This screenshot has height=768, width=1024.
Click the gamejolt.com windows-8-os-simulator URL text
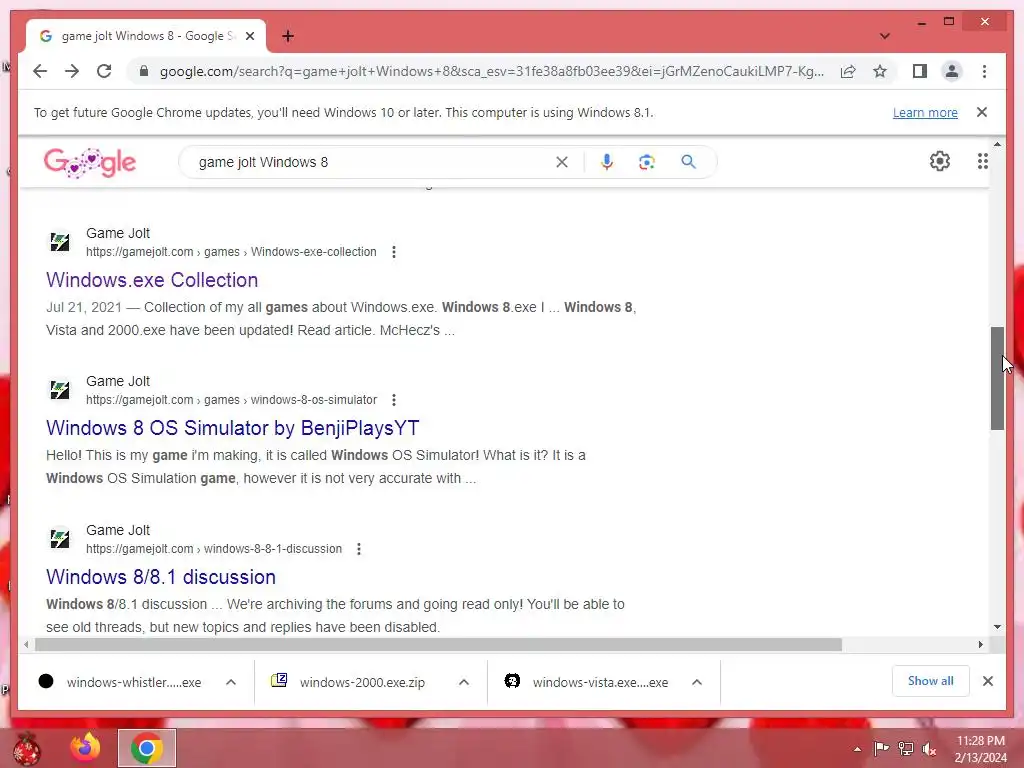pyautogui.click(x=231, y=400)
